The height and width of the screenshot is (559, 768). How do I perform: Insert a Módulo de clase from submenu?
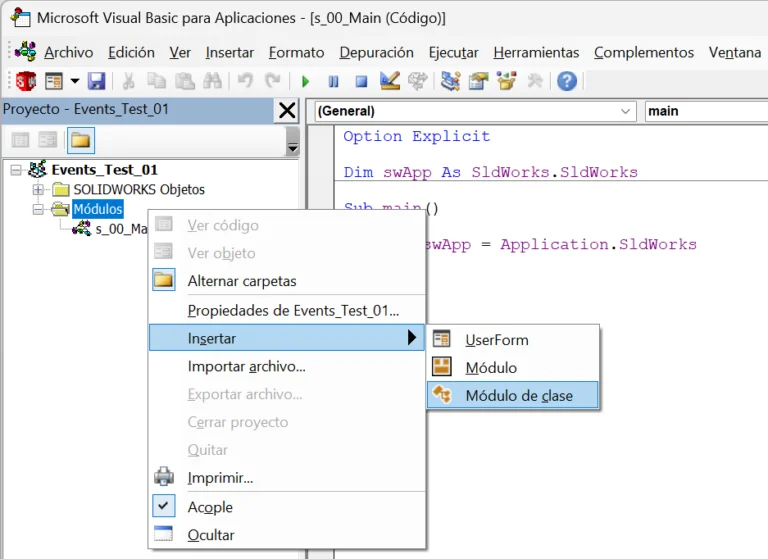[513, 395]
